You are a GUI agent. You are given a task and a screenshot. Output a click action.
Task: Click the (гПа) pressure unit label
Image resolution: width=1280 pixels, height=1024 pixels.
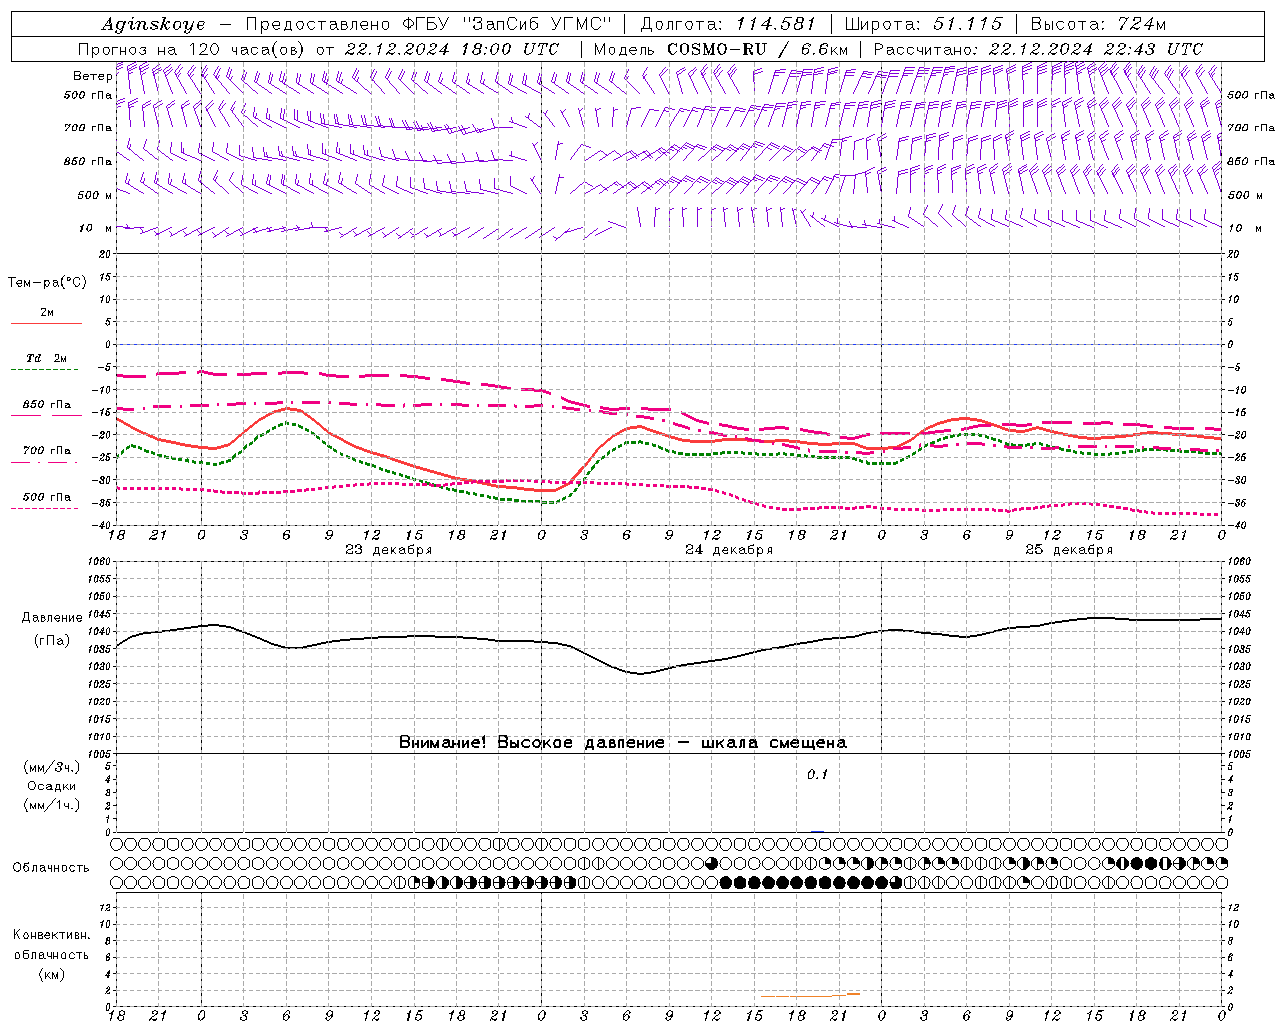52,640
